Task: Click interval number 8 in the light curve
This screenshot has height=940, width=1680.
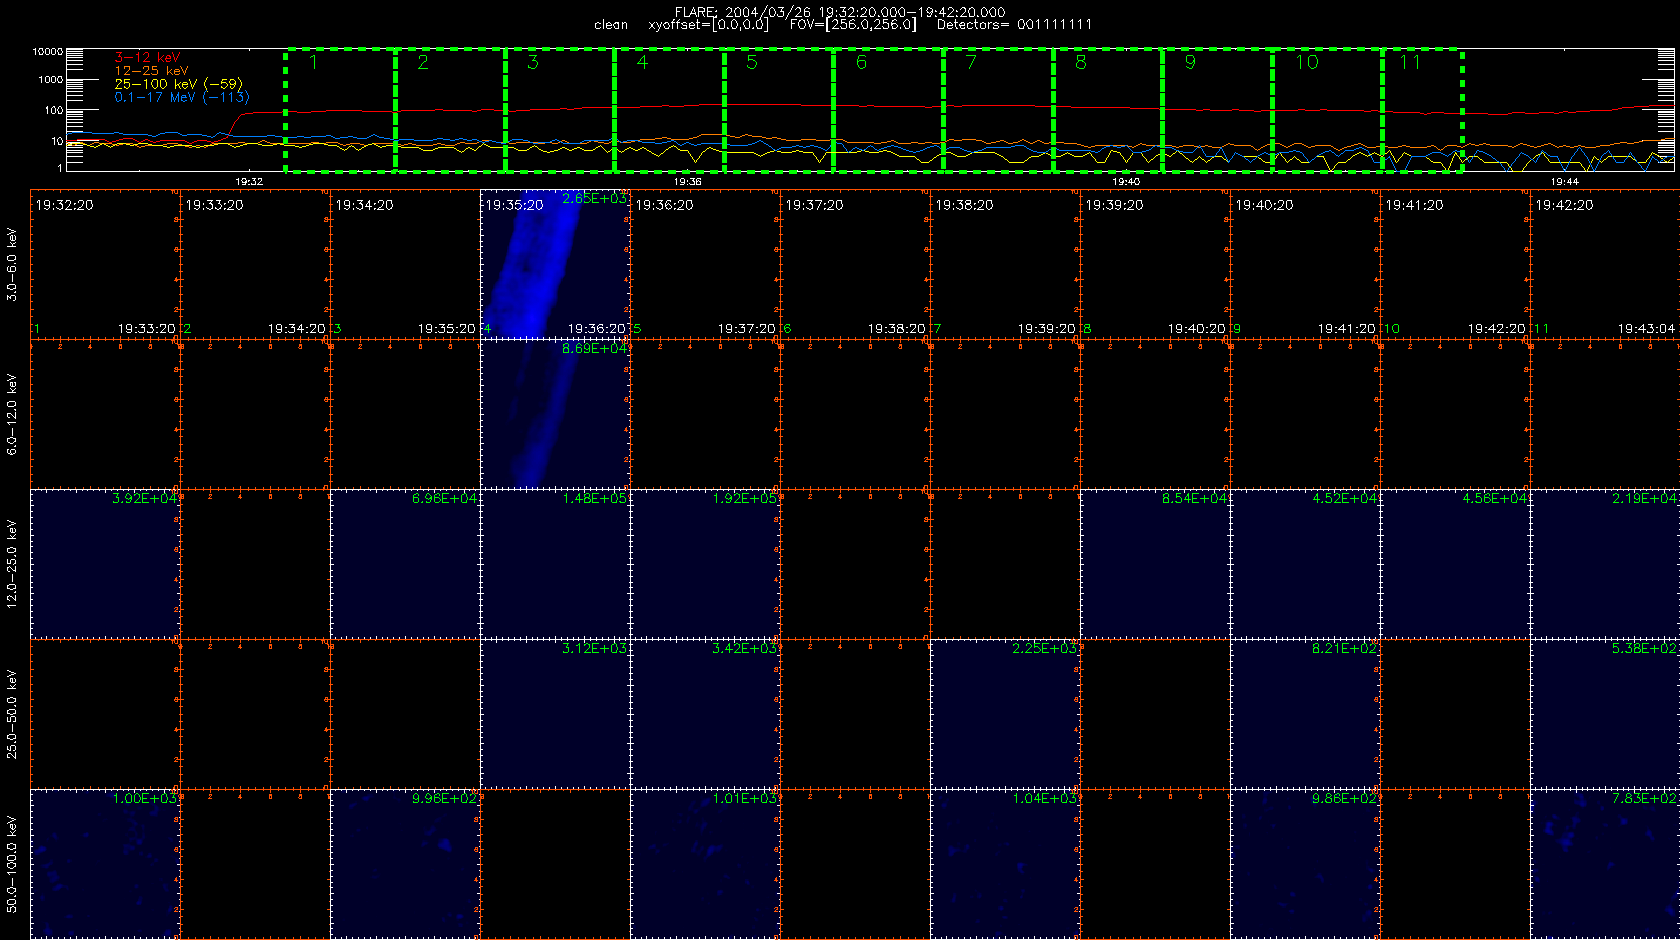Action: (1080, 62)
